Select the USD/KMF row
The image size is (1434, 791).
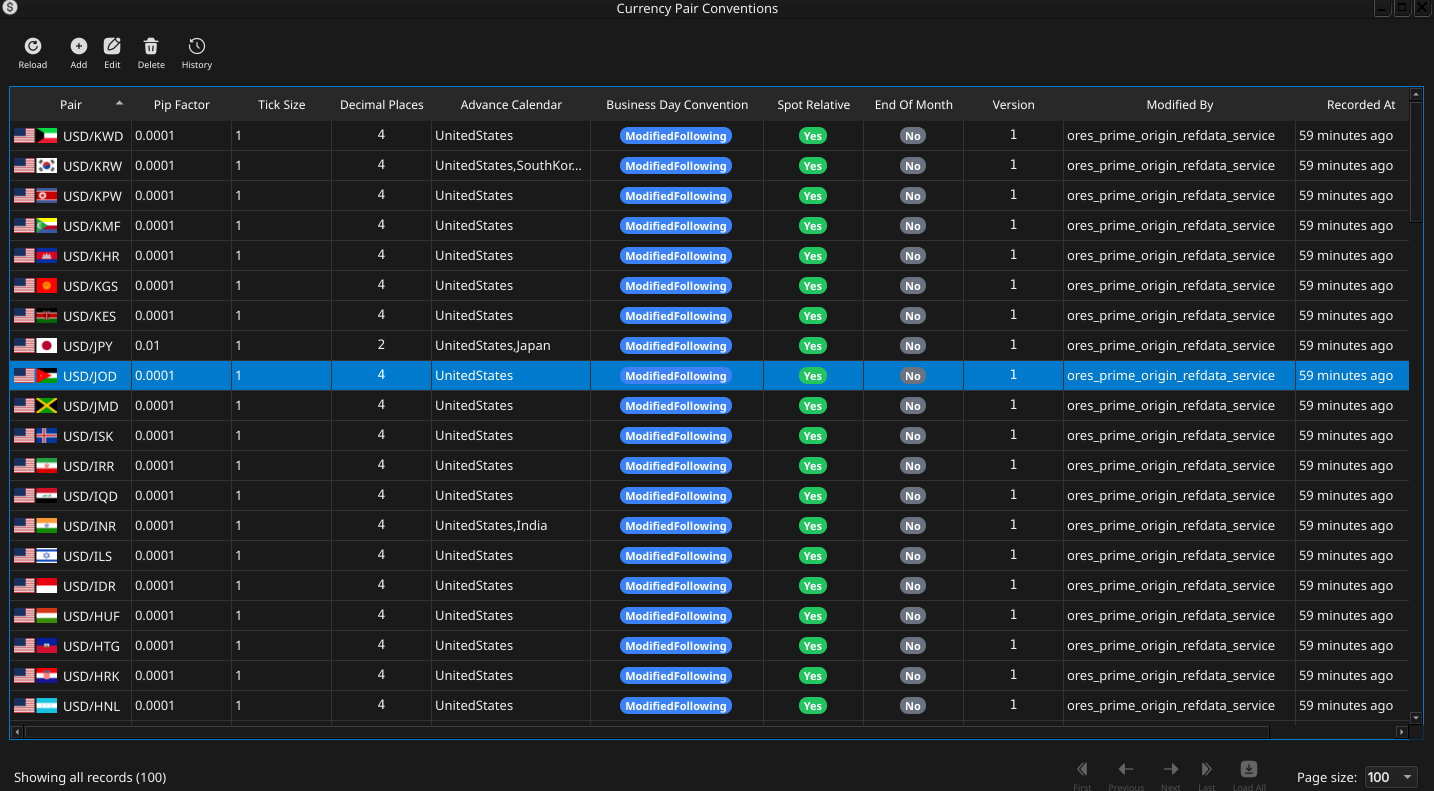coord(710,226)
